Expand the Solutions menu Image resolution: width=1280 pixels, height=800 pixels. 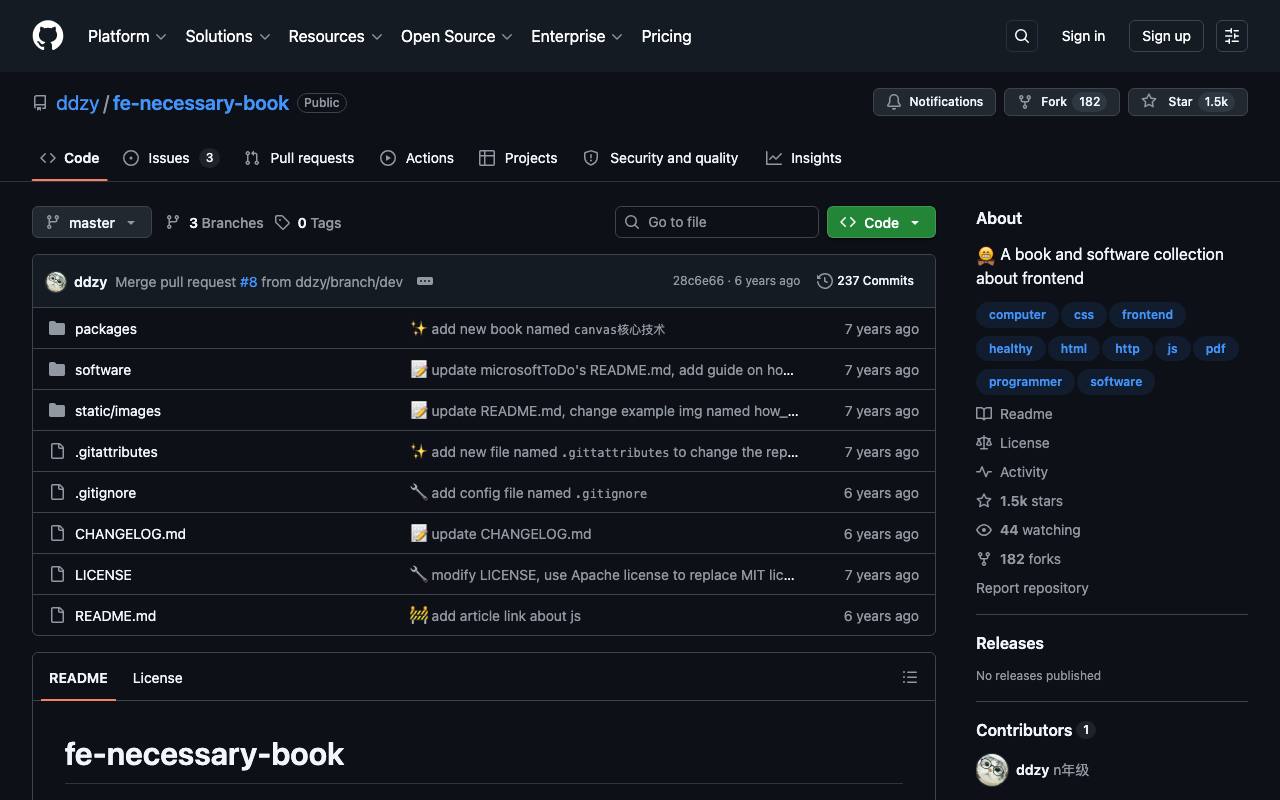[228, 36]
